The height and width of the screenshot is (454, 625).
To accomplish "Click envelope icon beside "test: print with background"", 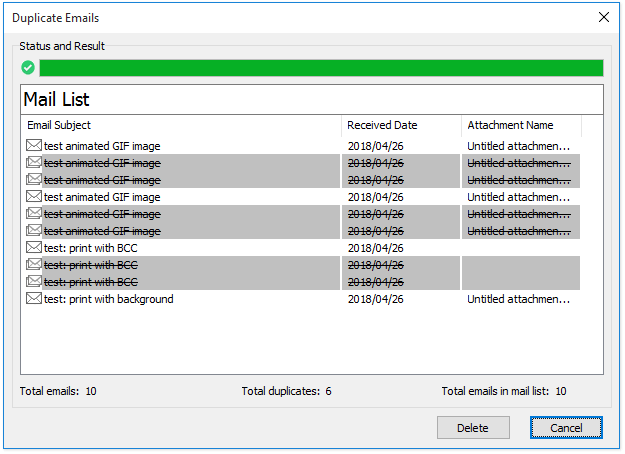I will click(x=34, y=299).
